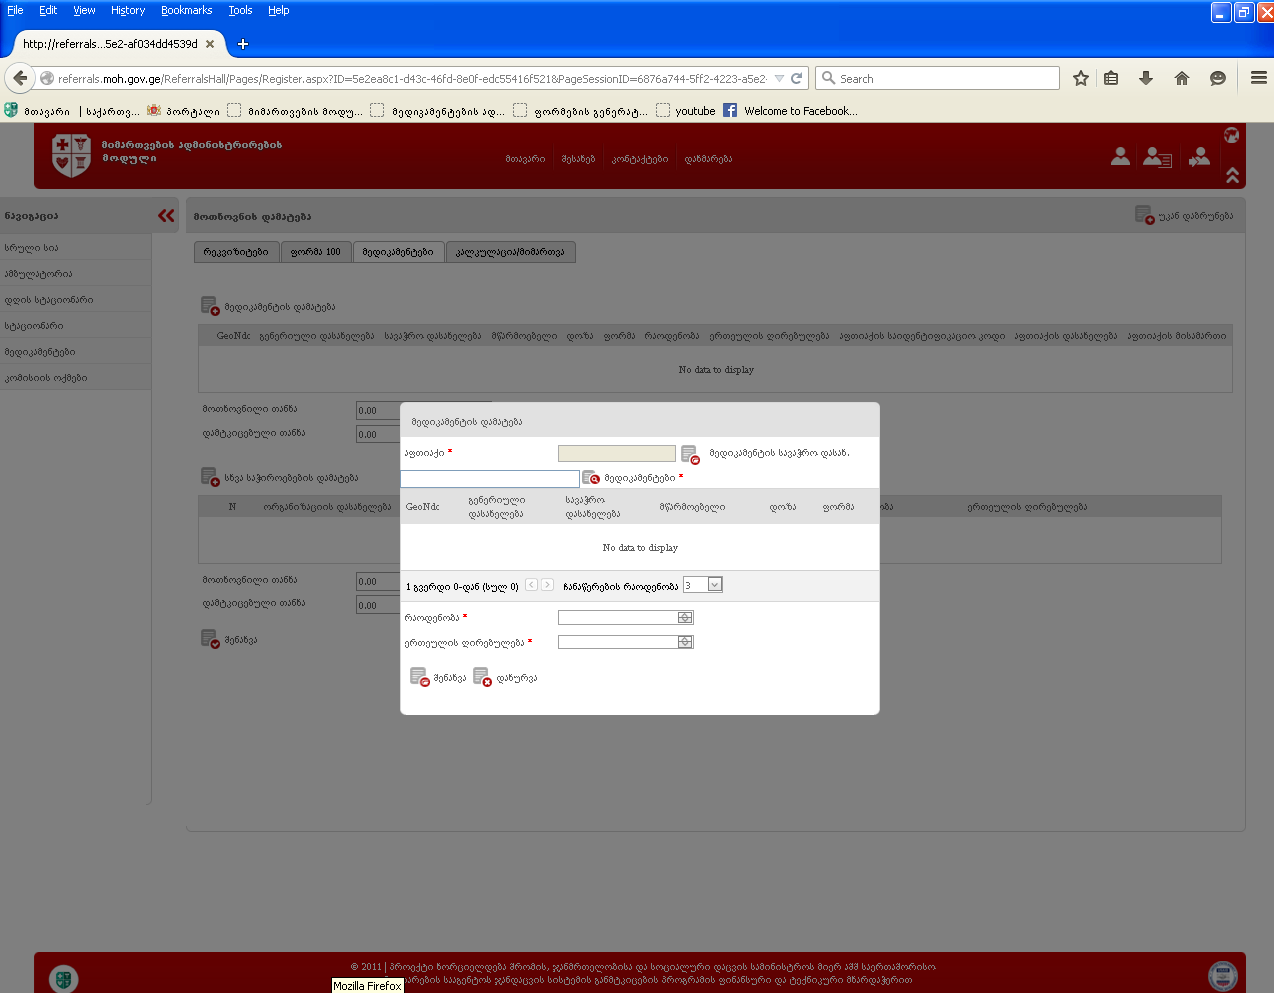Click the medication search magnifier icon
Screen dimensions: 1274x993
(590, 478)
